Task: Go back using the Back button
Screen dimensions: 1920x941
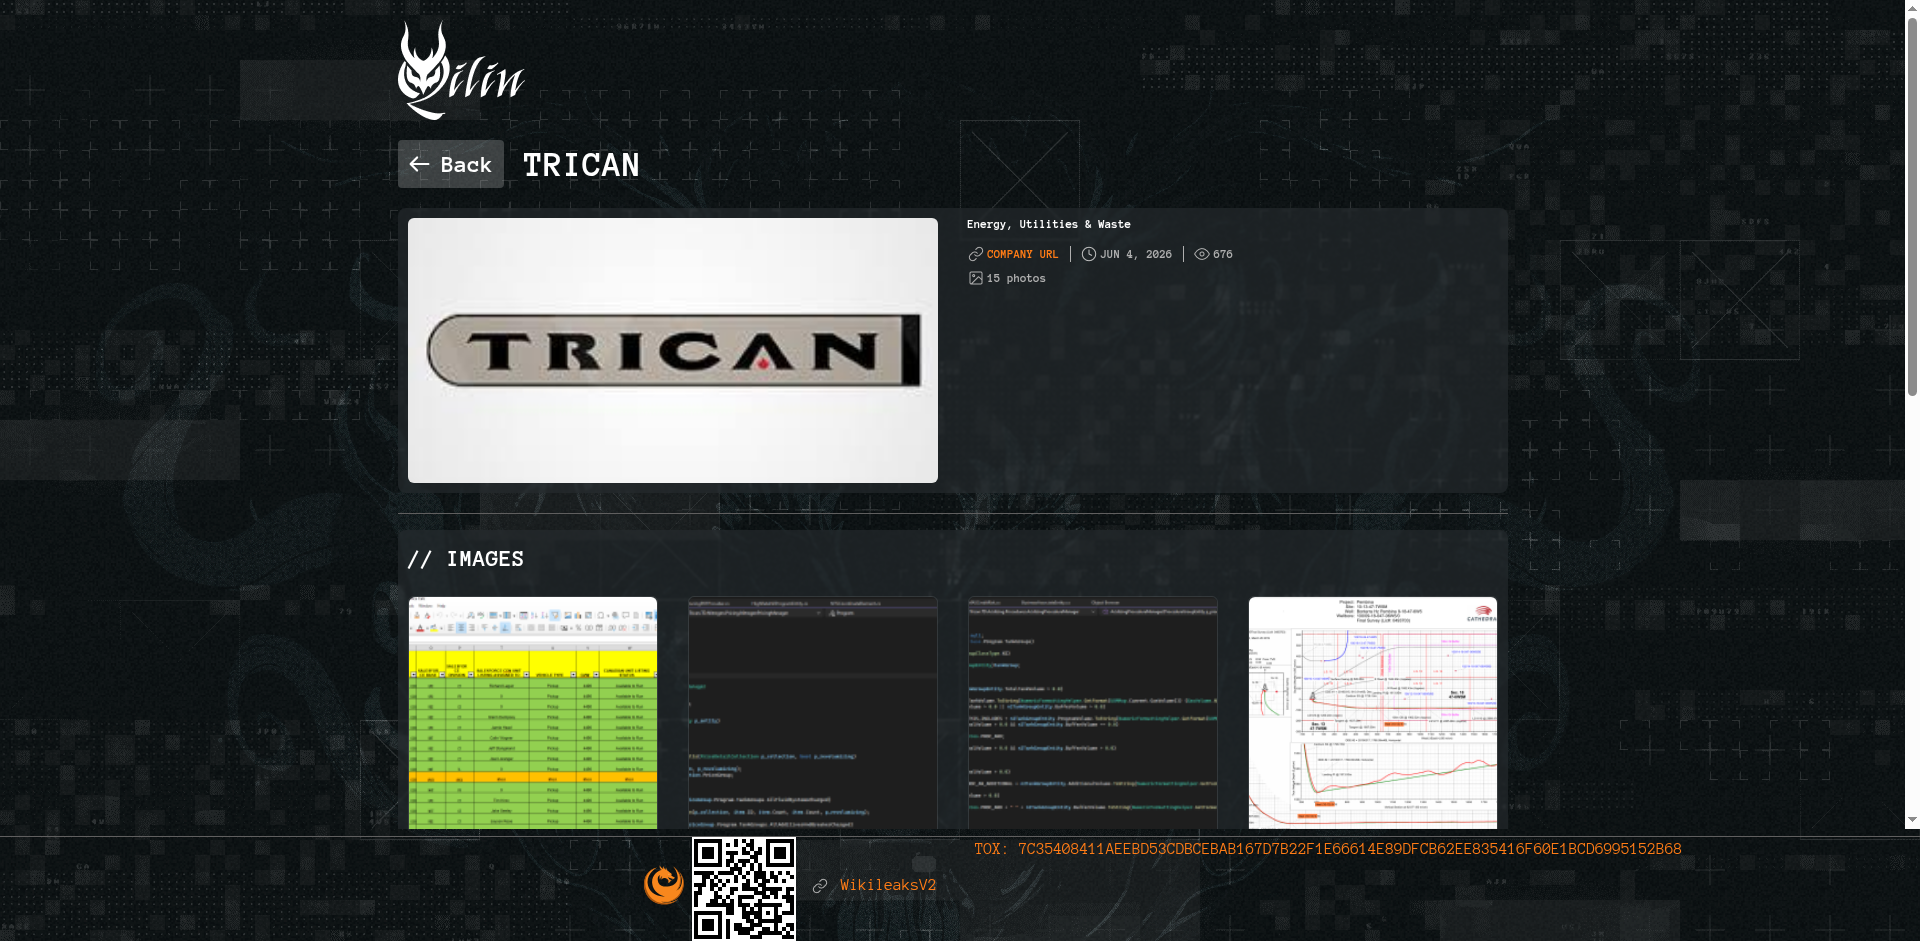Action: click(451, 164)
